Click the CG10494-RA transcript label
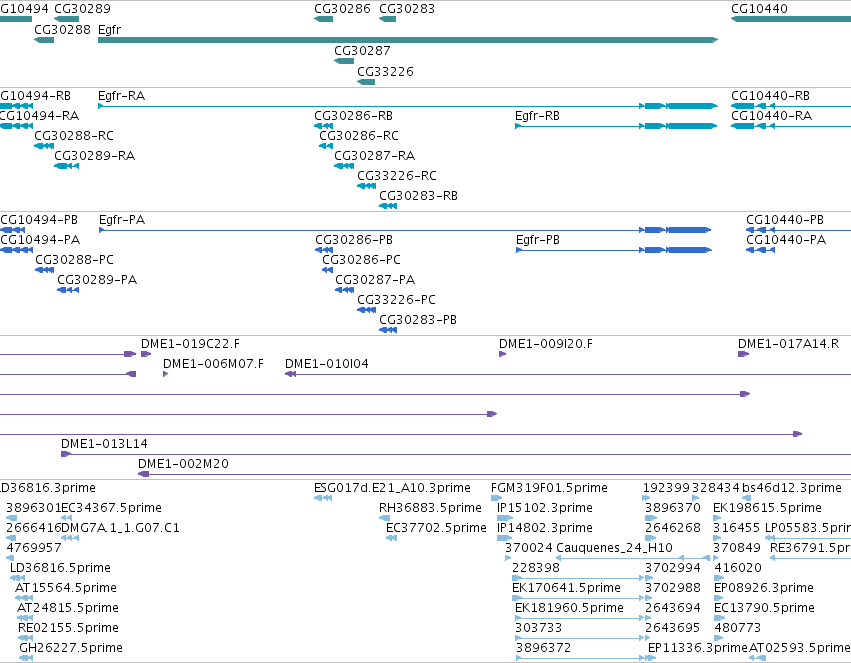The height and width of the screenshot is (663, 851). pyautogui.click(x=39, y=116)
